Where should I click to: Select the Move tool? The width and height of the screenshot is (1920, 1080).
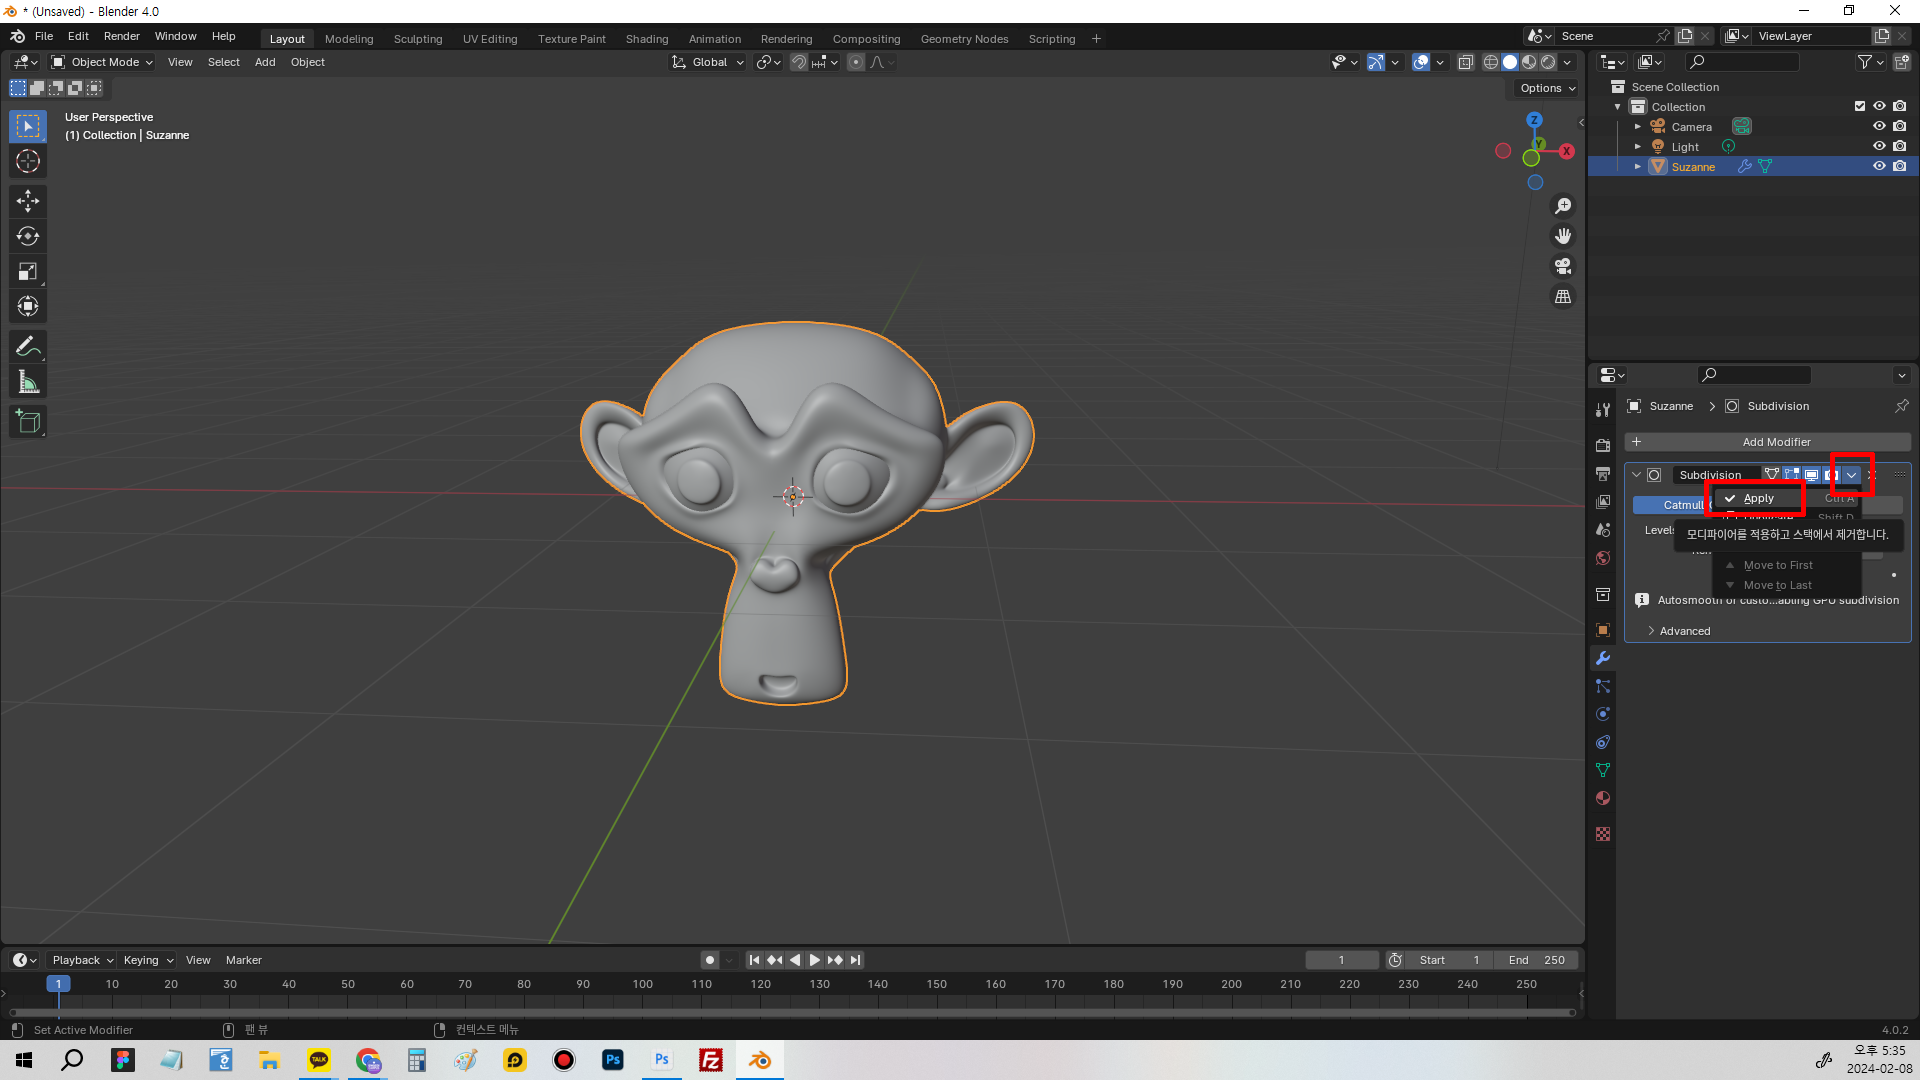[28, 201]
